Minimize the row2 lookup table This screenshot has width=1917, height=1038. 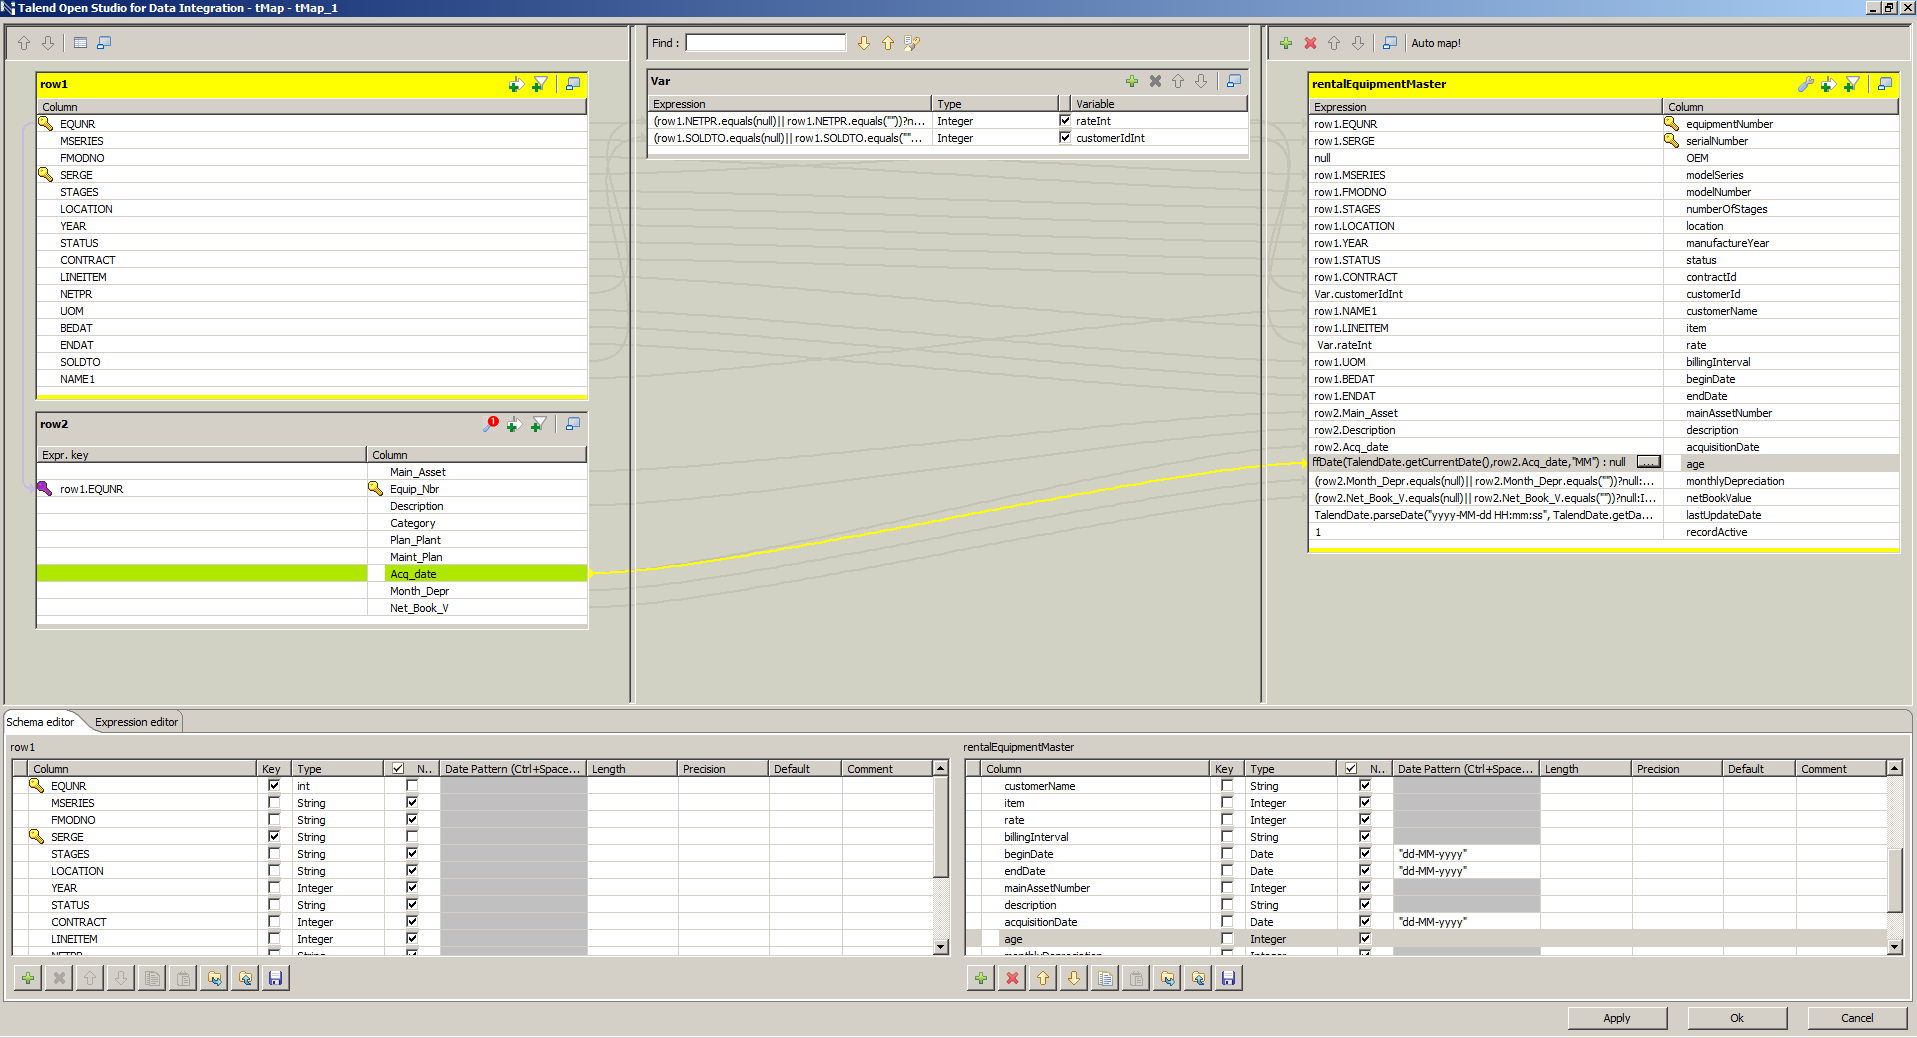point(573,424)
